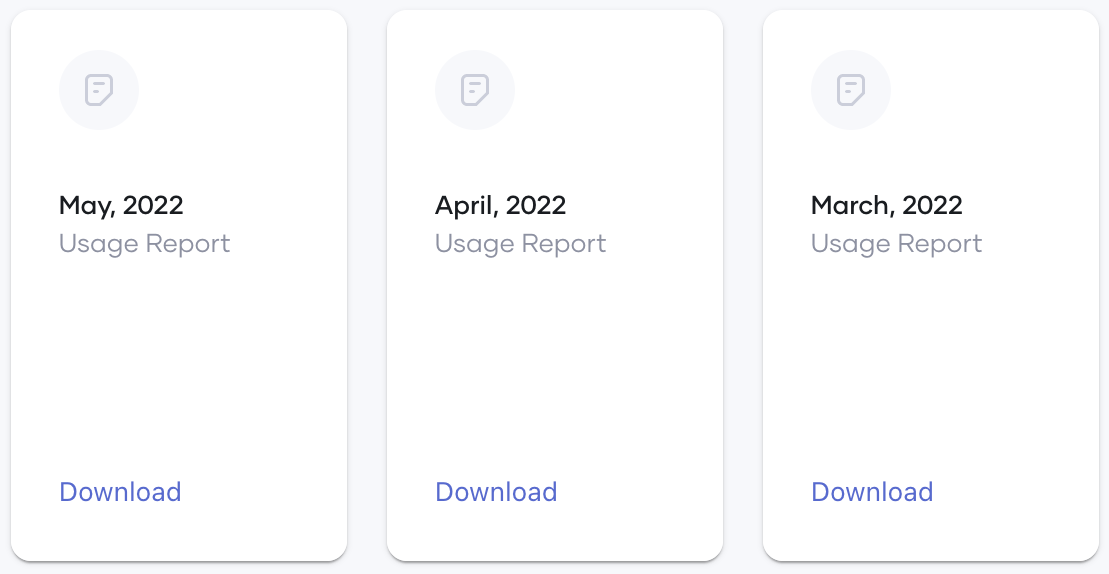Download the May, 2022 usage report

pyautogui.click(x=120, y=491)
